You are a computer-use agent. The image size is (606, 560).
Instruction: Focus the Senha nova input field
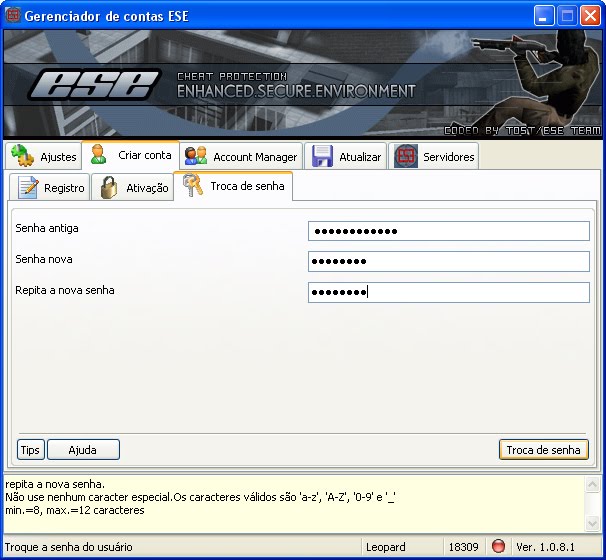tap(448, 262)
